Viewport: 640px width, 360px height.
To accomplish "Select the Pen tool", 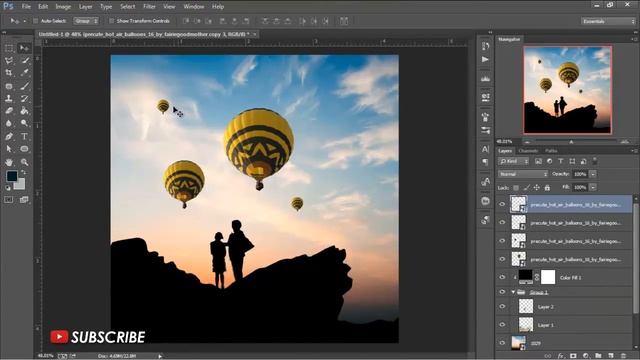I will (9, 136).
